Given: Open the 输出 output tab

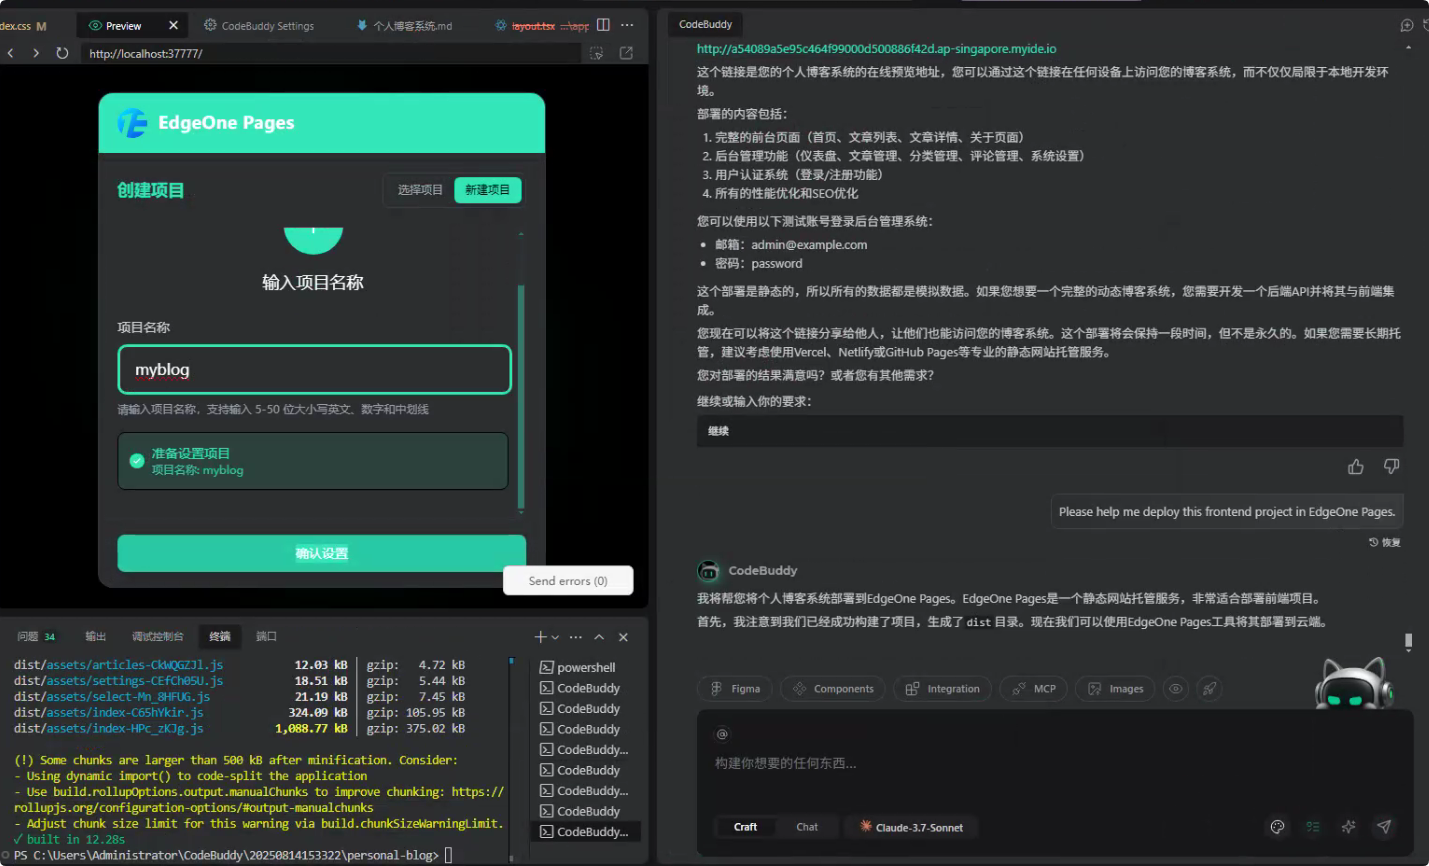Looking at the screenshot, I should coord(95,636).
